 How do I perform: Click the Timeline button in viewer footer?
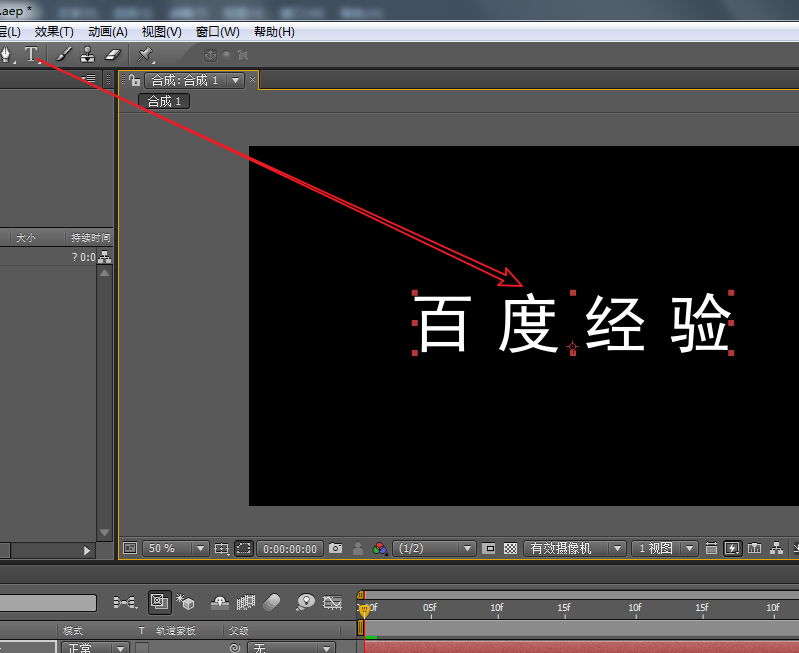tap(755, 548)
